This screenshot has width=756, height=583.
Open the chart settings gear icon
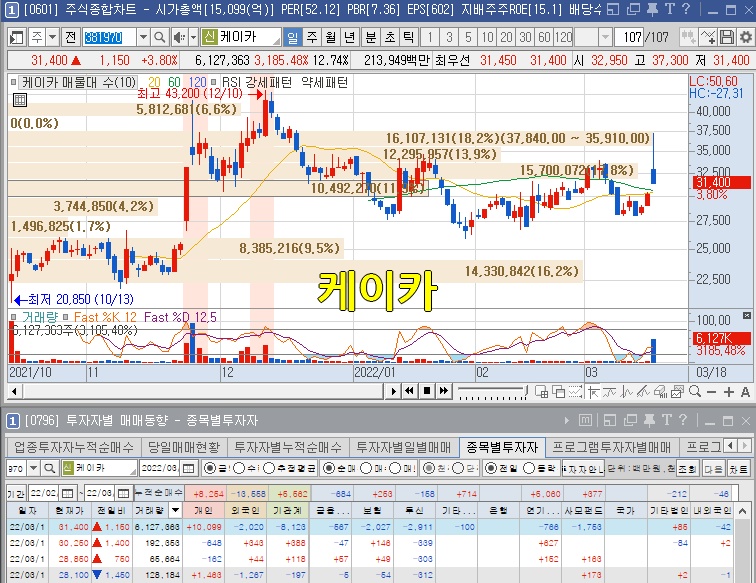click(745, 37)
